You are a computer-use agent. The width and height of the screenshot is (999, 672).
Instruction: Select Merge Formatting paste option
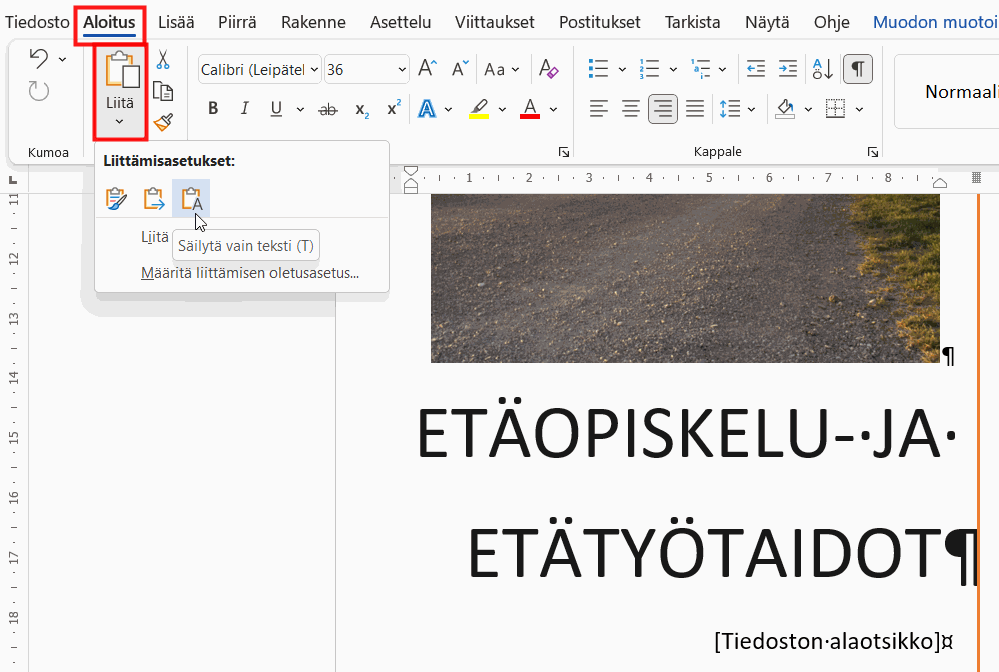point(154,199)
